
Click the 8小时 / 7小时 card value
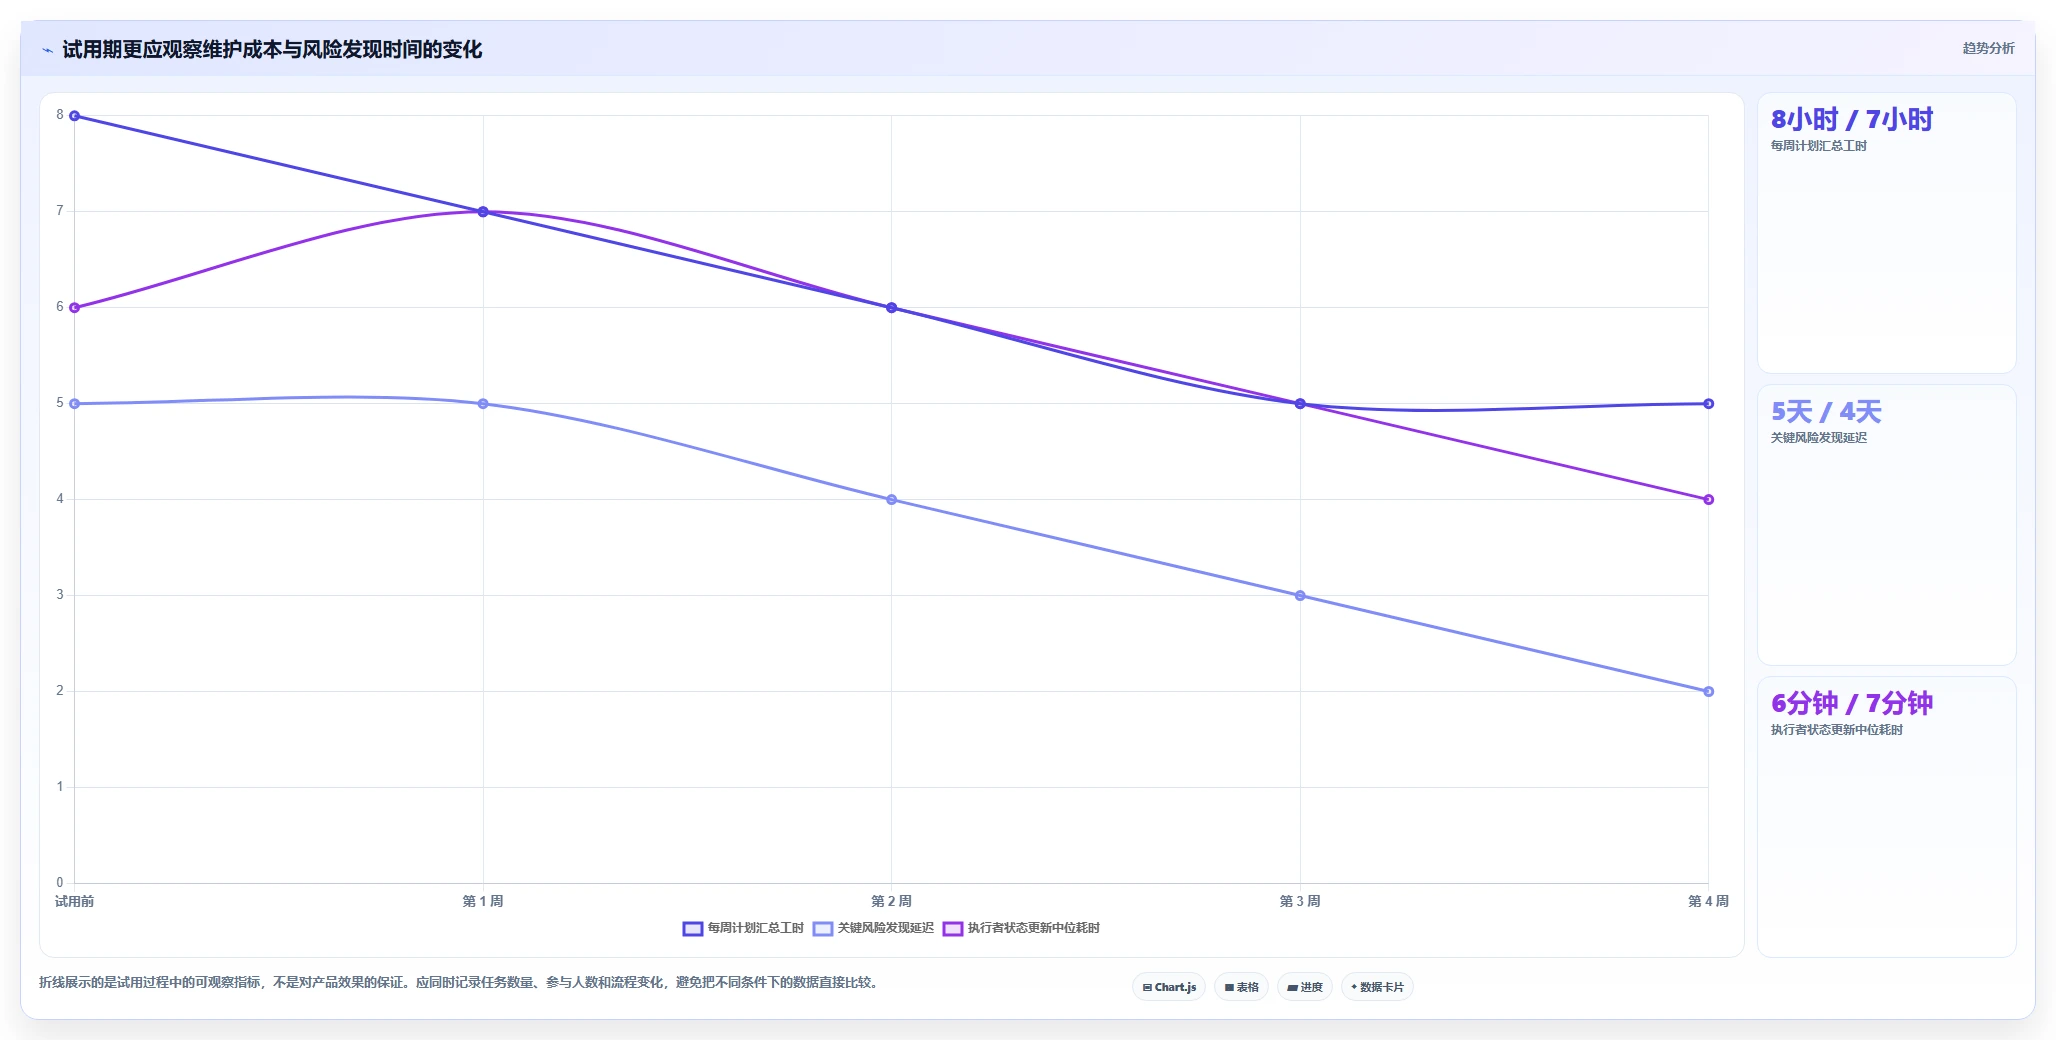coord(1851,120)
